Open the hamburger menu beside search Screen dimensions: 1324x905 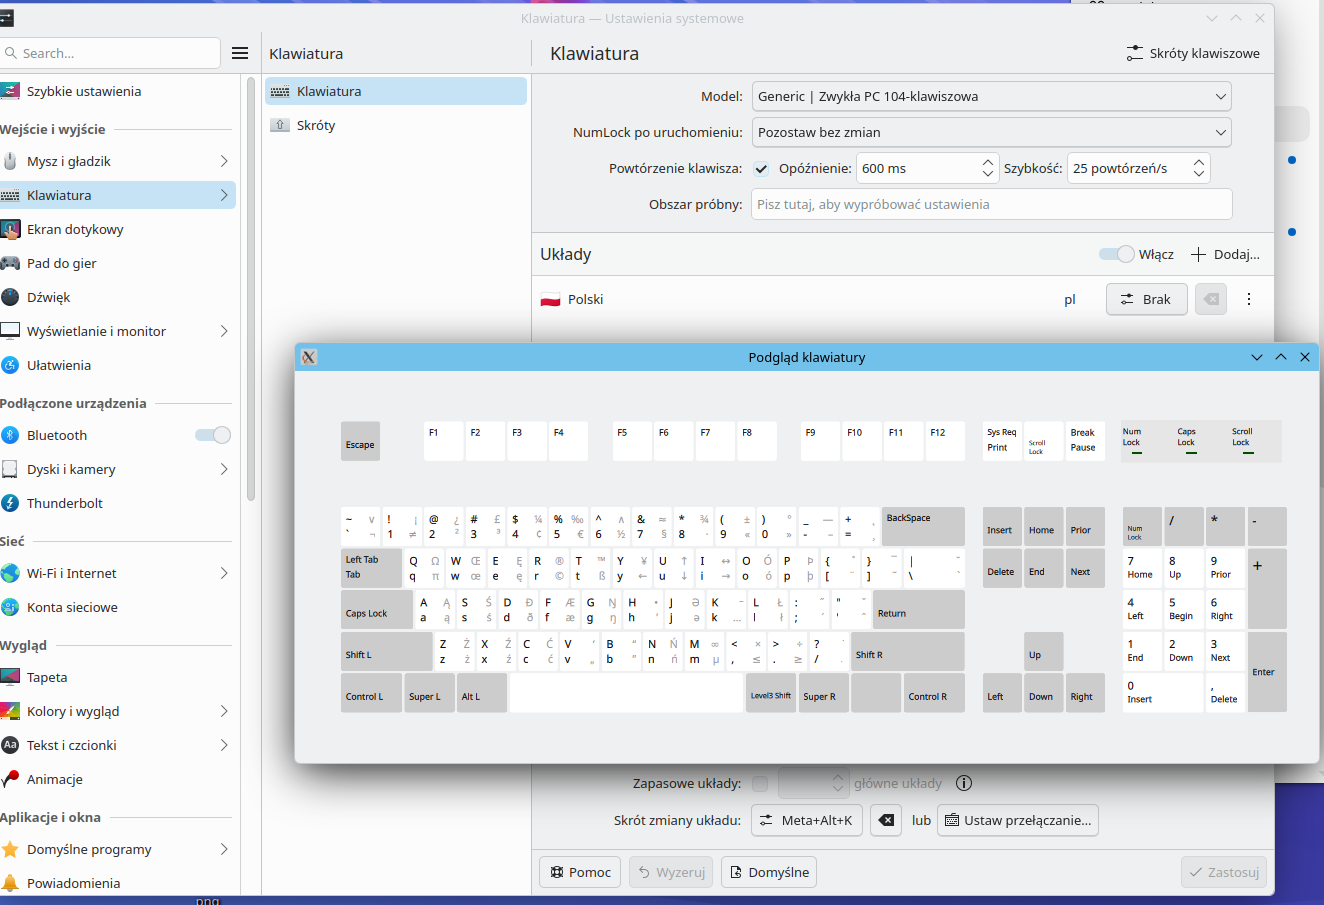coord(240,53)
